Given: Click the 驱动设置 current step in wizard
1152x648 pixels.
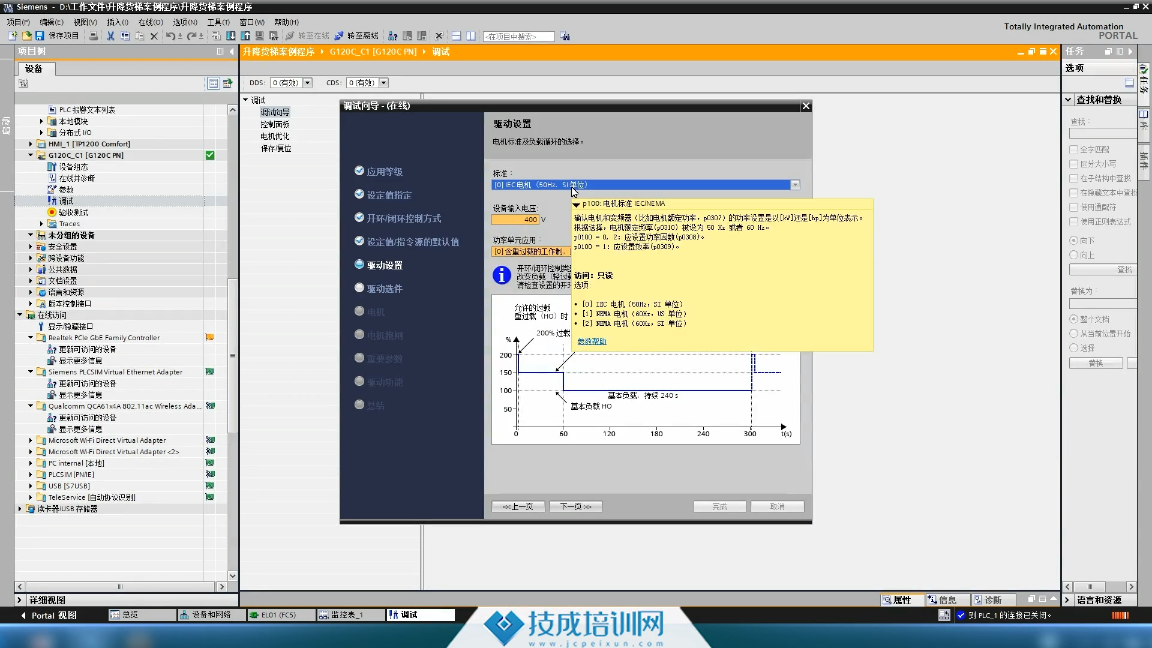Looking at the screenshot, I should click(x=384, y=265).
